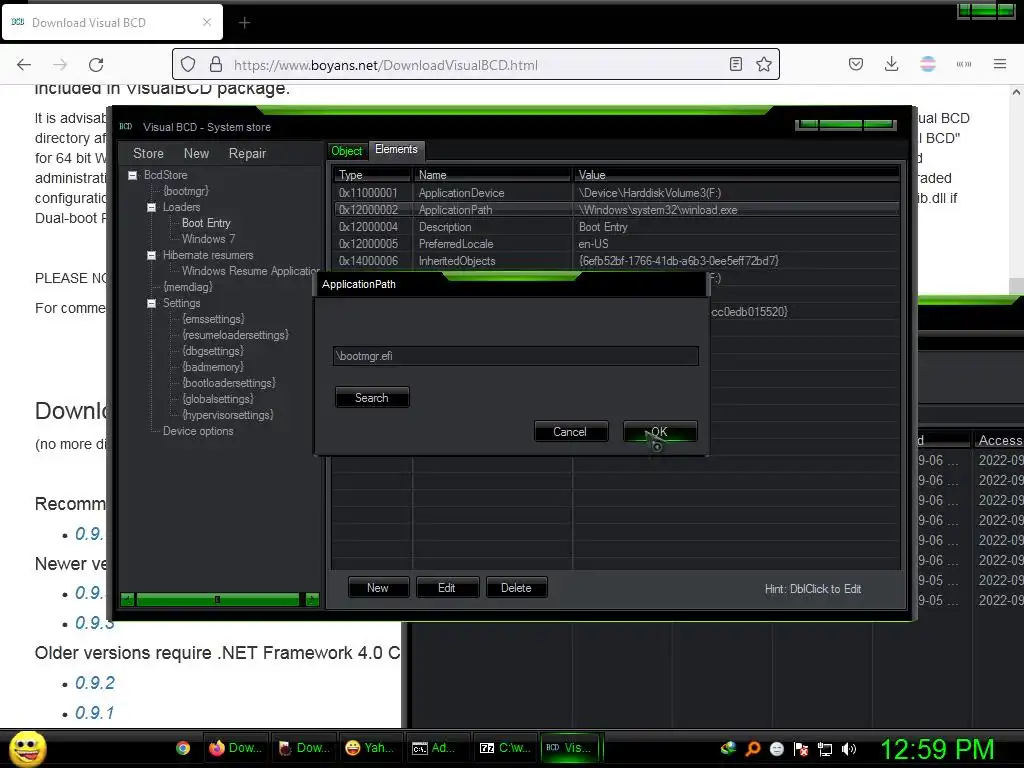This screenshot has height=768, width=1024.
Task: Click the New element button
Action: [x=378, y=588]
